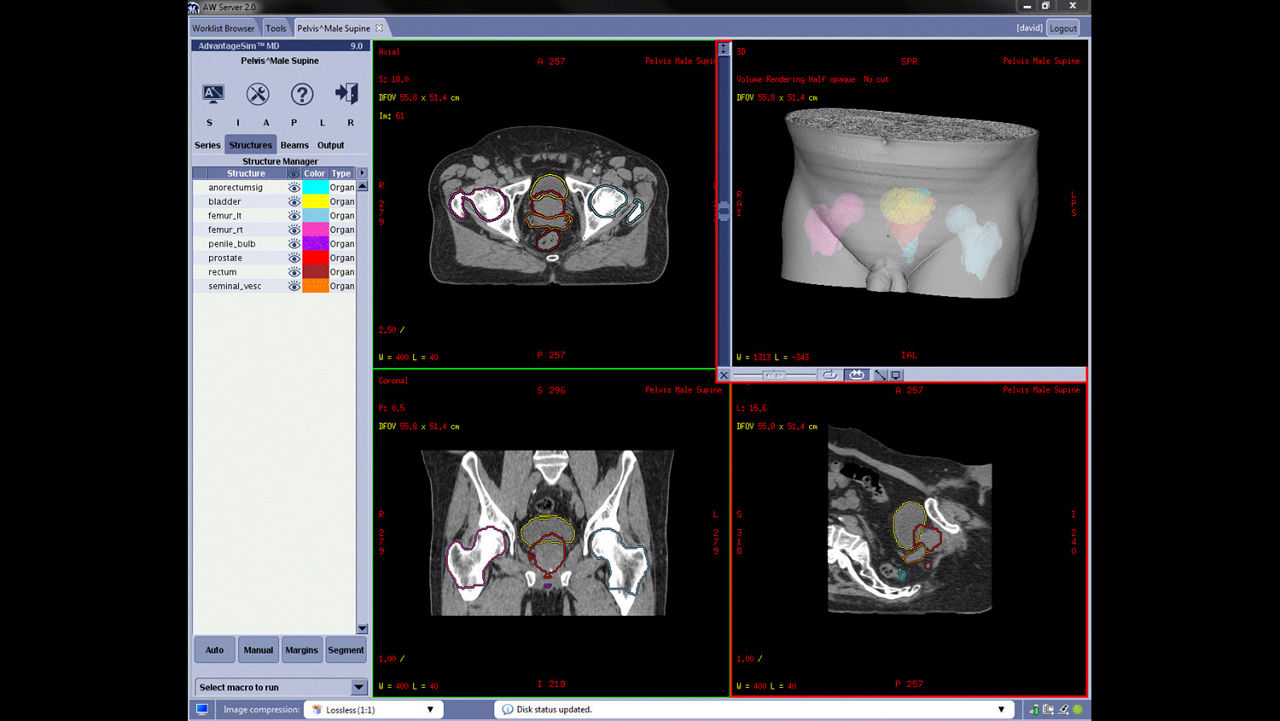
Task: Toggle visibility of penile_bulb structure
Action: click(x=294, y=243)
